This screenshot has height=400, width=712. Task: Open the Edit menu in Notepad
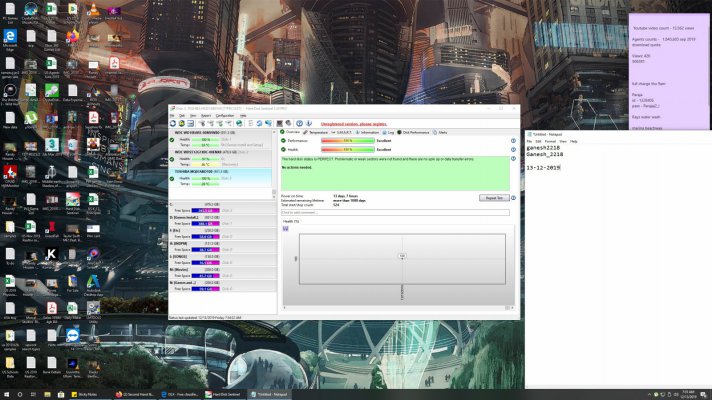[538, 142]
